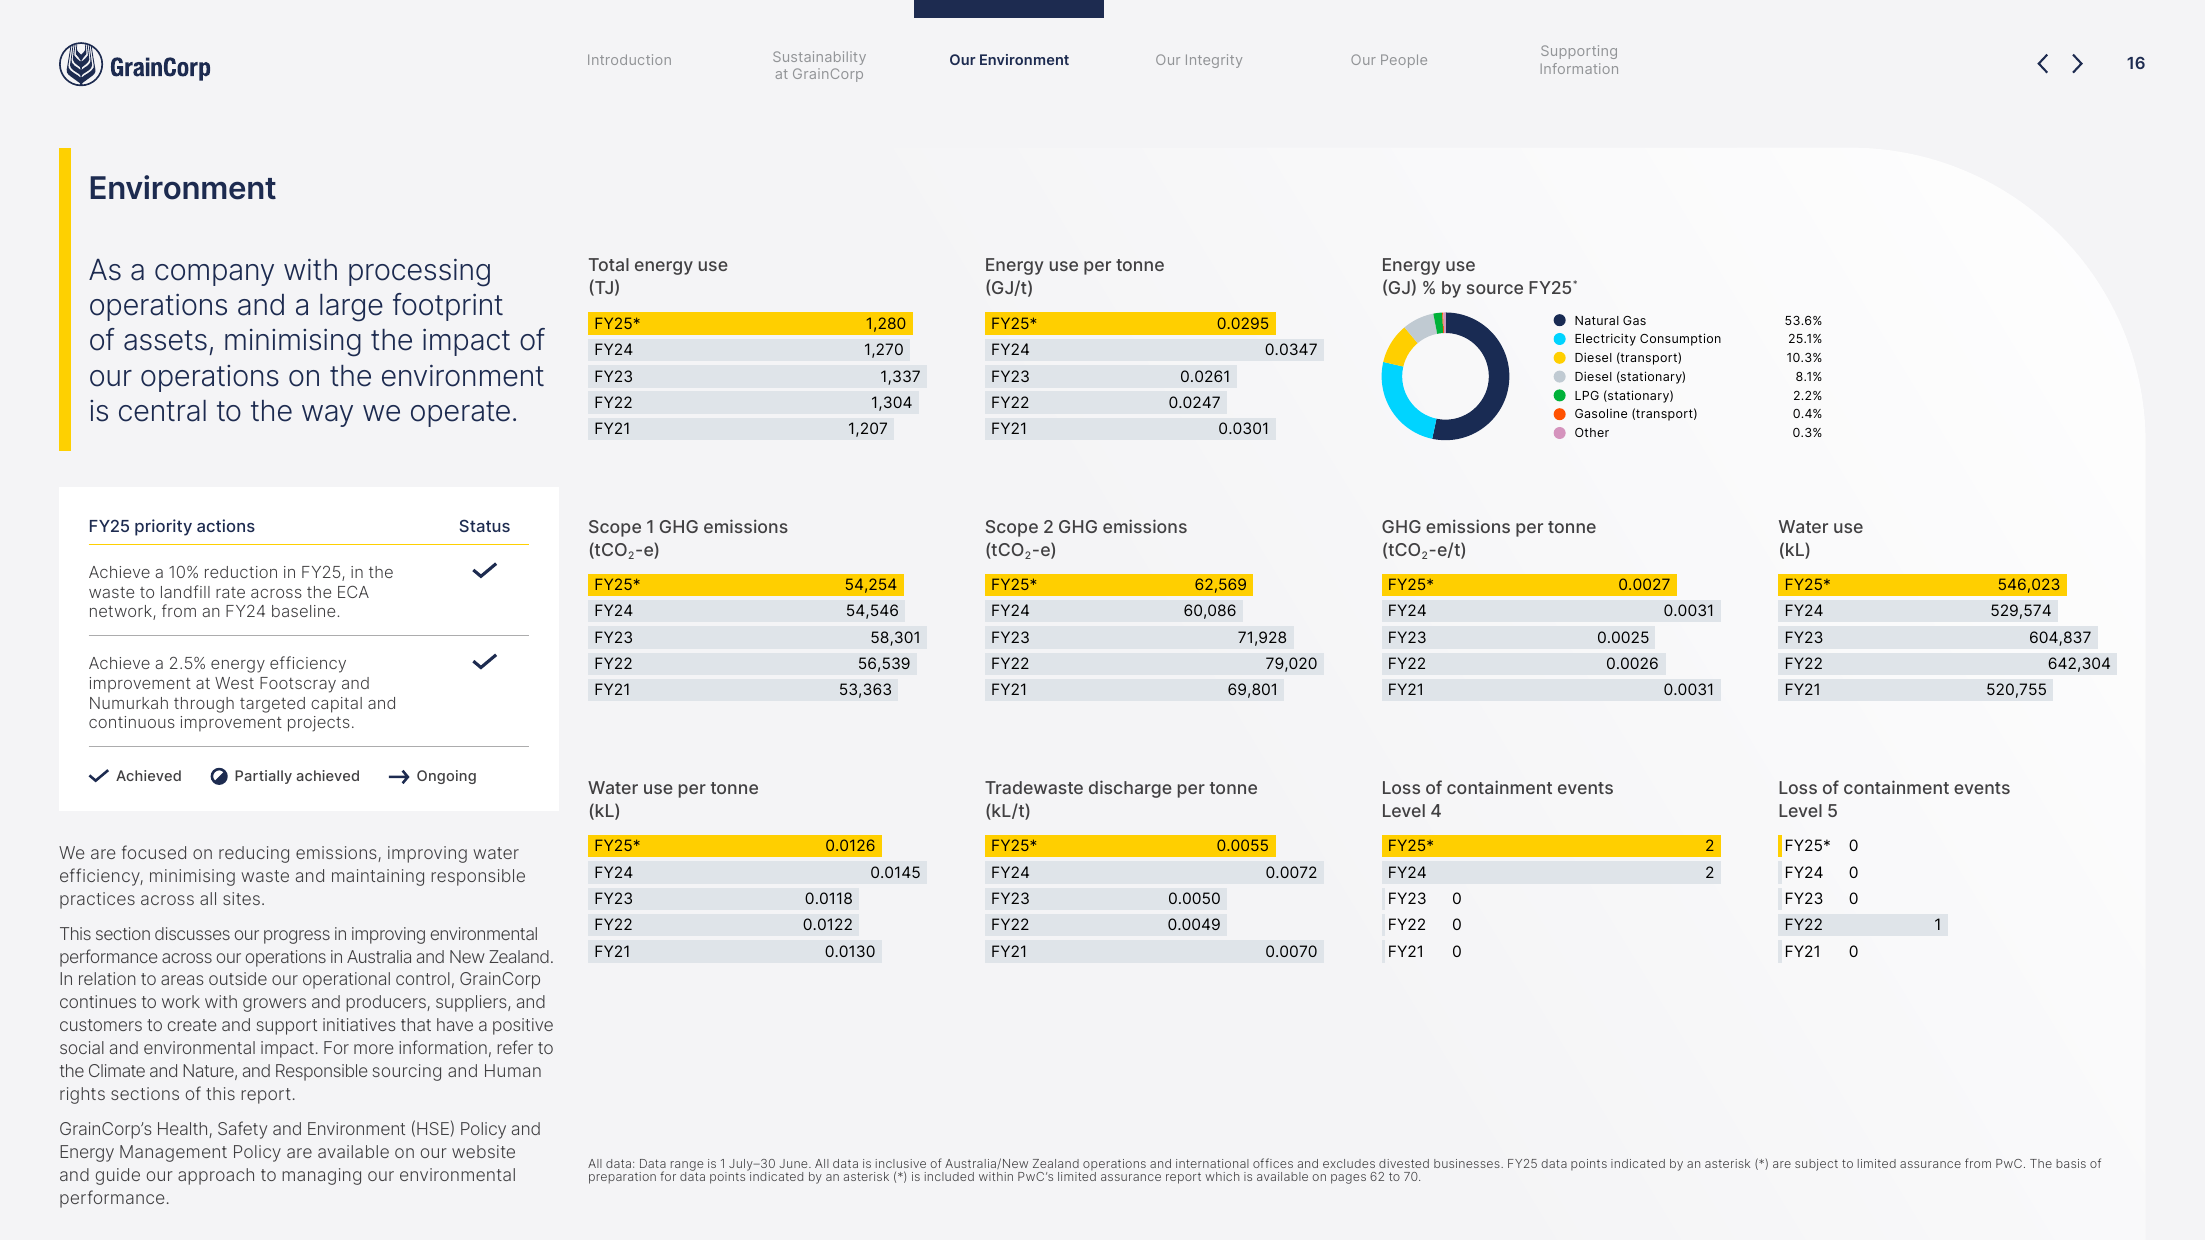Click FY25 priority actions table header
The image size is (2205, 1241).
point(172,526)
